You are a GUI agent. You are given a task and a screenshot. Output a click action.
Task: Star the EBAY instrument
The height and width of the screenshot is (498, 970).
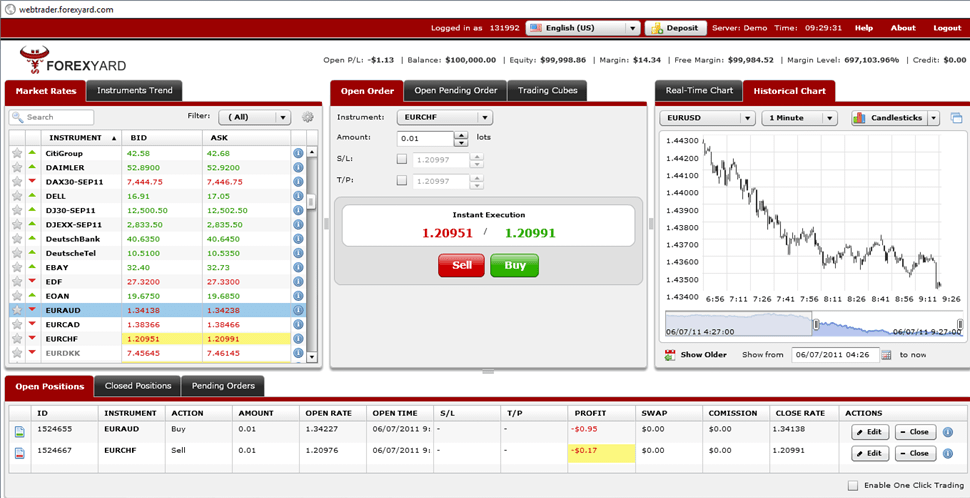(x=17, y=267)
